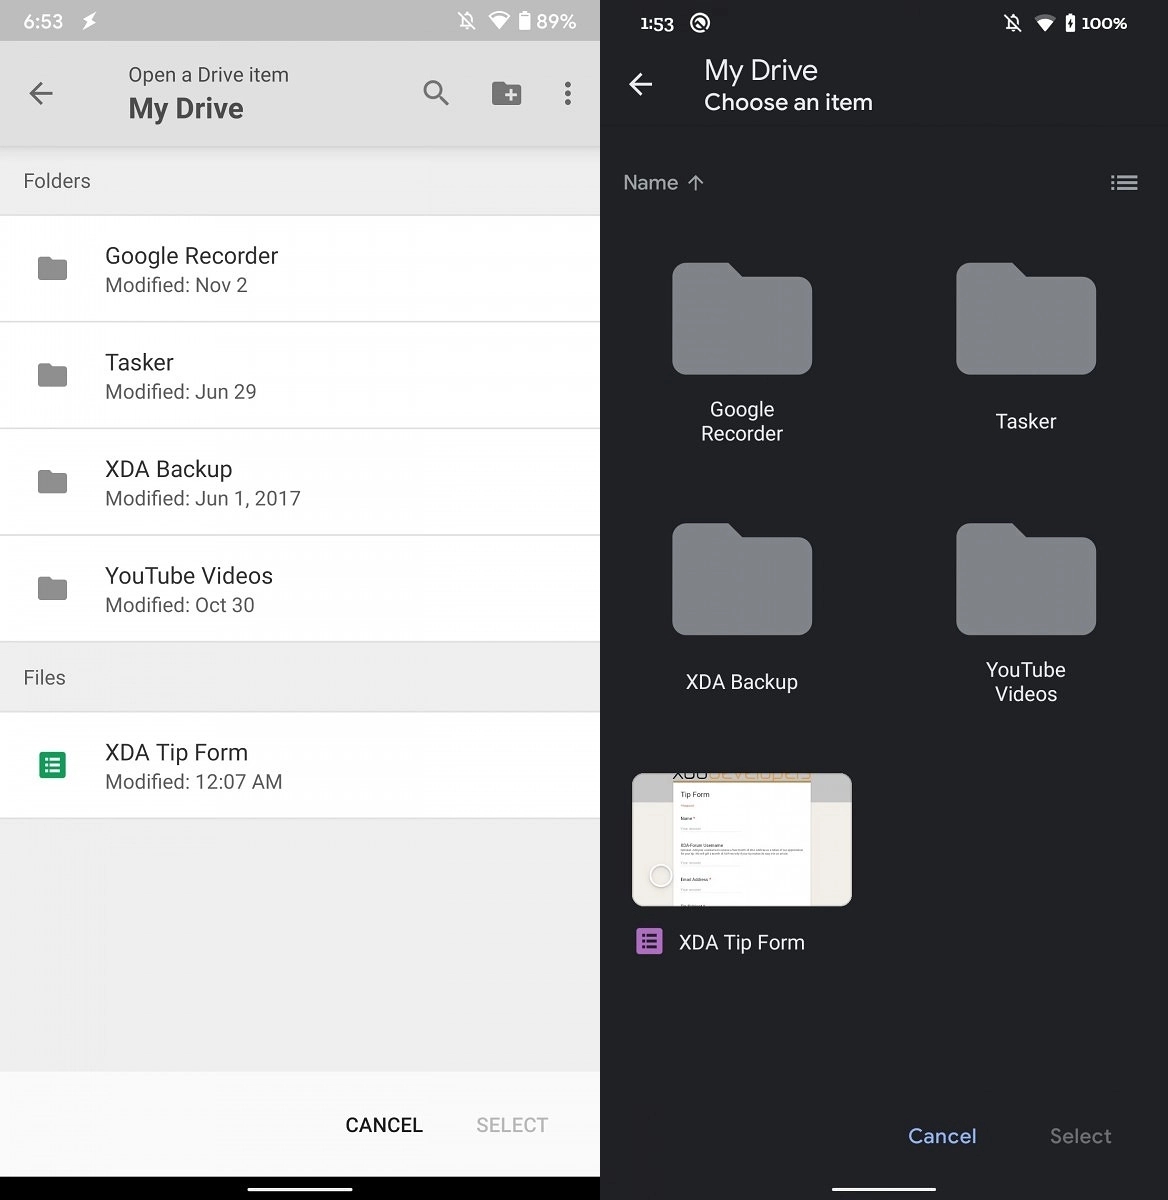Screen dimensions: 1168x1200
Task: Tap the 'Files' section header
Action: point(44,678)
